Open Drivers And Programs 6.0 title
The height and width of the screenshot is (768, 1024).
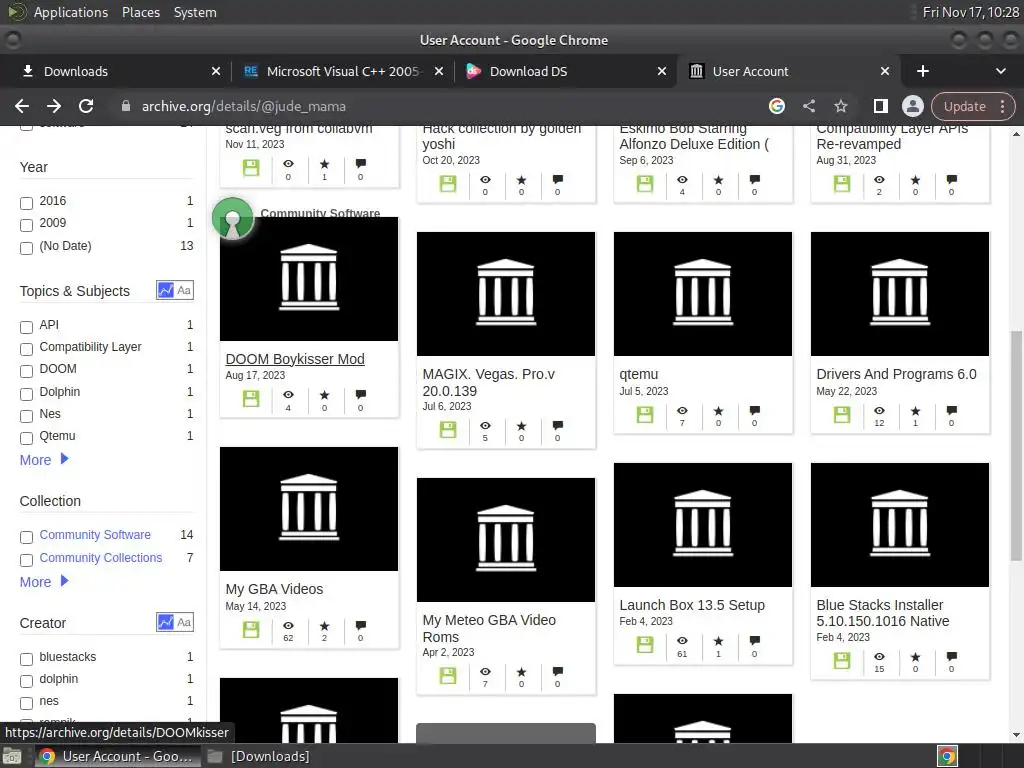click(x=896, y=374)
